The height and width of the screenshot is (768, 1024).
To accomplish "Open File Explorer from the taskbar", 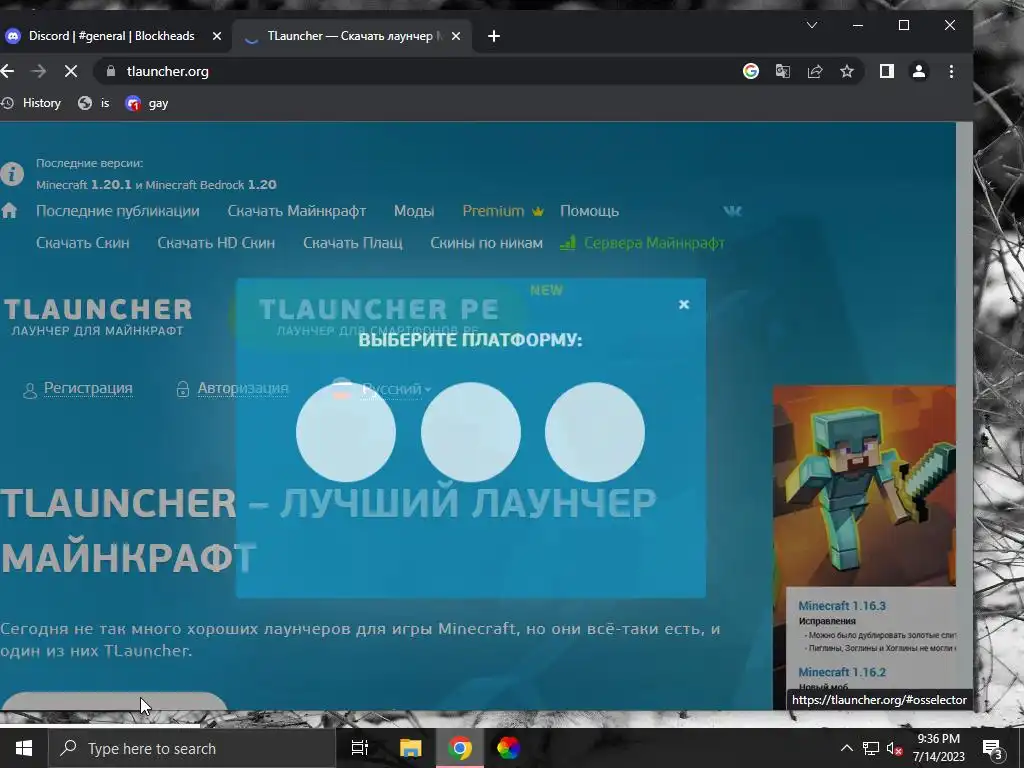I will 410,748.
